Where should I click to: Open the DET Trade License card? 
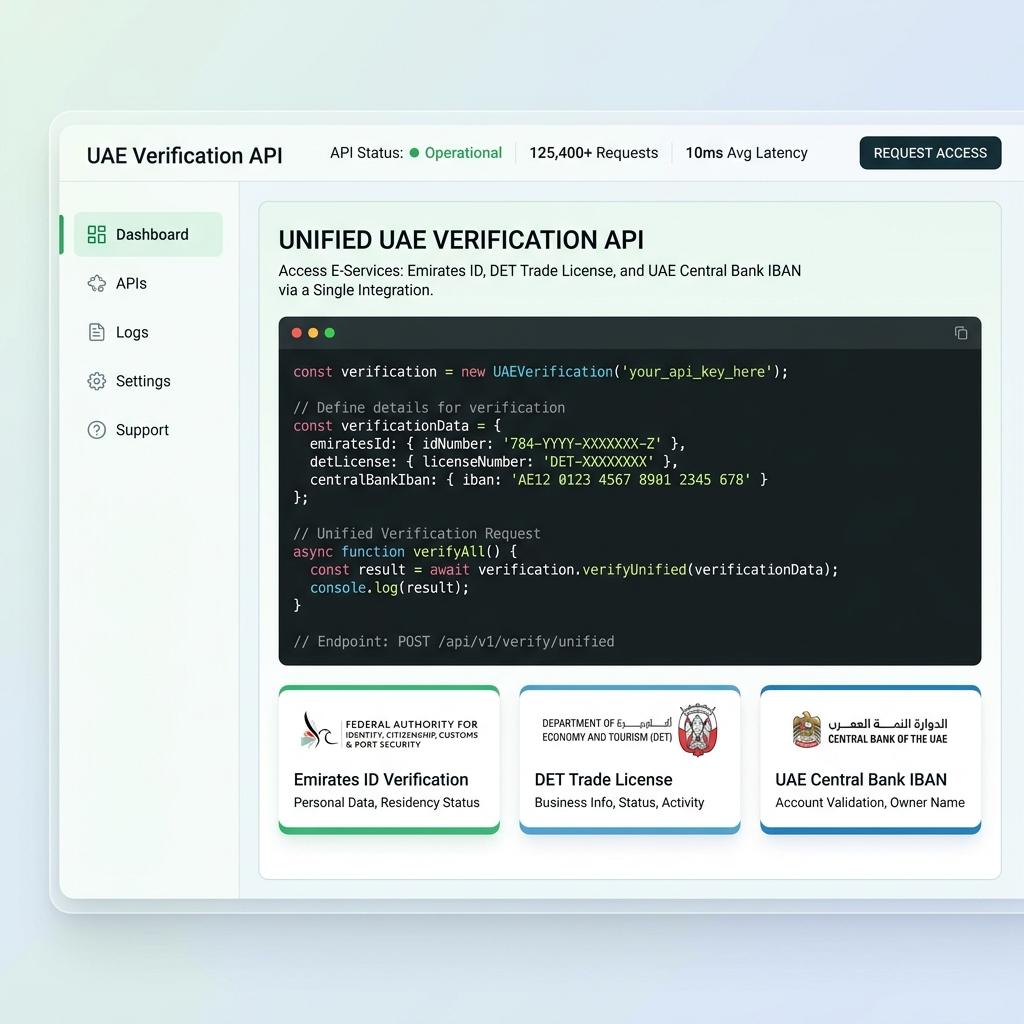(x=630, y=760)
